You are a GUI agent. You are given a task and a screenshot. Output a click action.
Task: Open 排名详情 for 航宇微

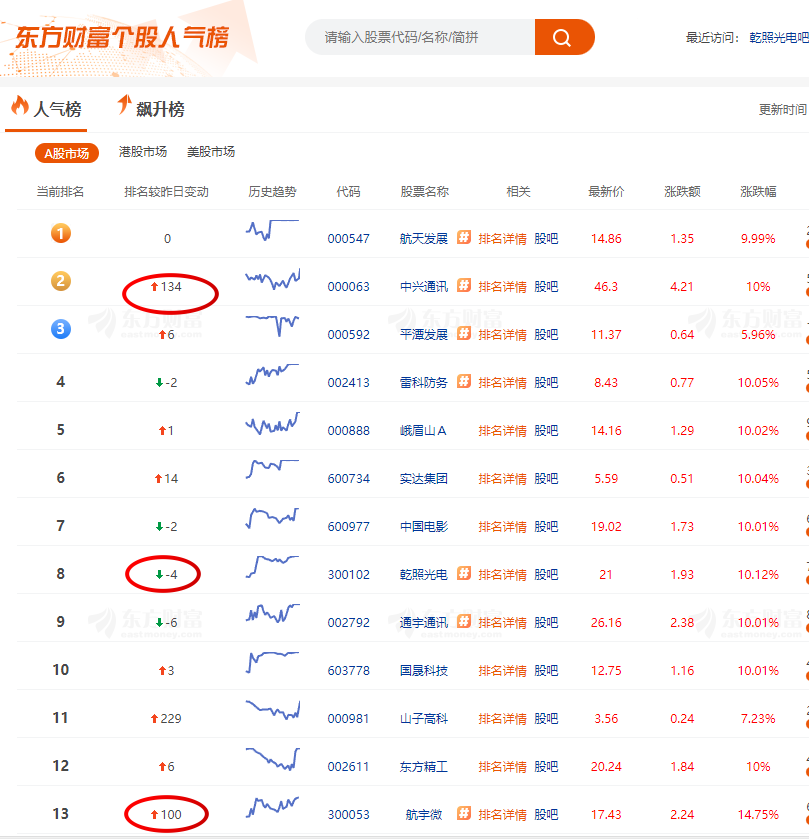point(502,814)
